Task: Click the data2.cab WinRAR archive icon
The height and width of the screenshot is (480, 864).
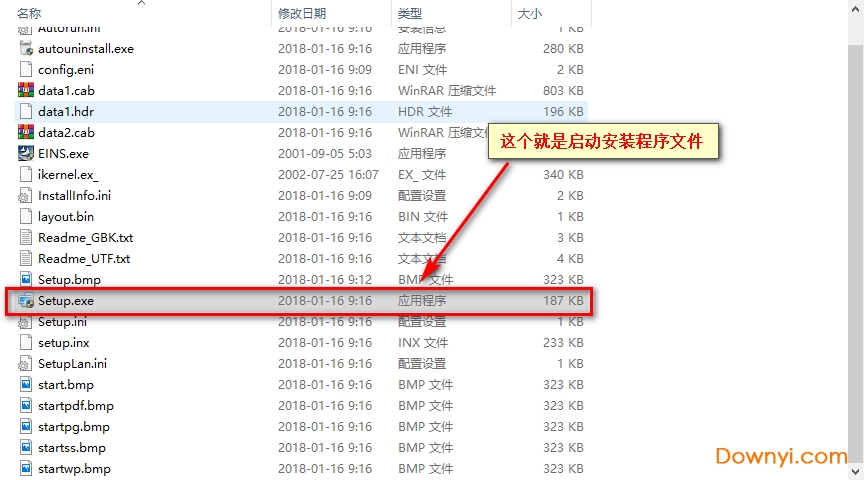Action: (26, 132)
